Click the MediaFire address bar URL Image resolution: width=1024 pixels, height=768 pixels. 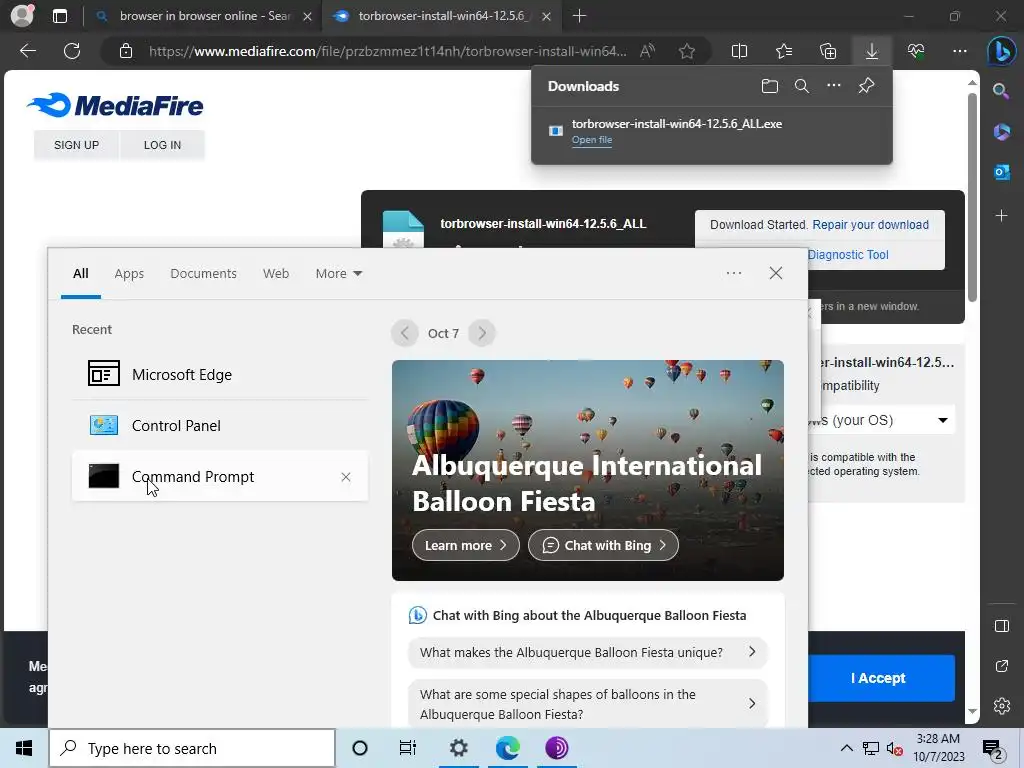tap(387, 51)
